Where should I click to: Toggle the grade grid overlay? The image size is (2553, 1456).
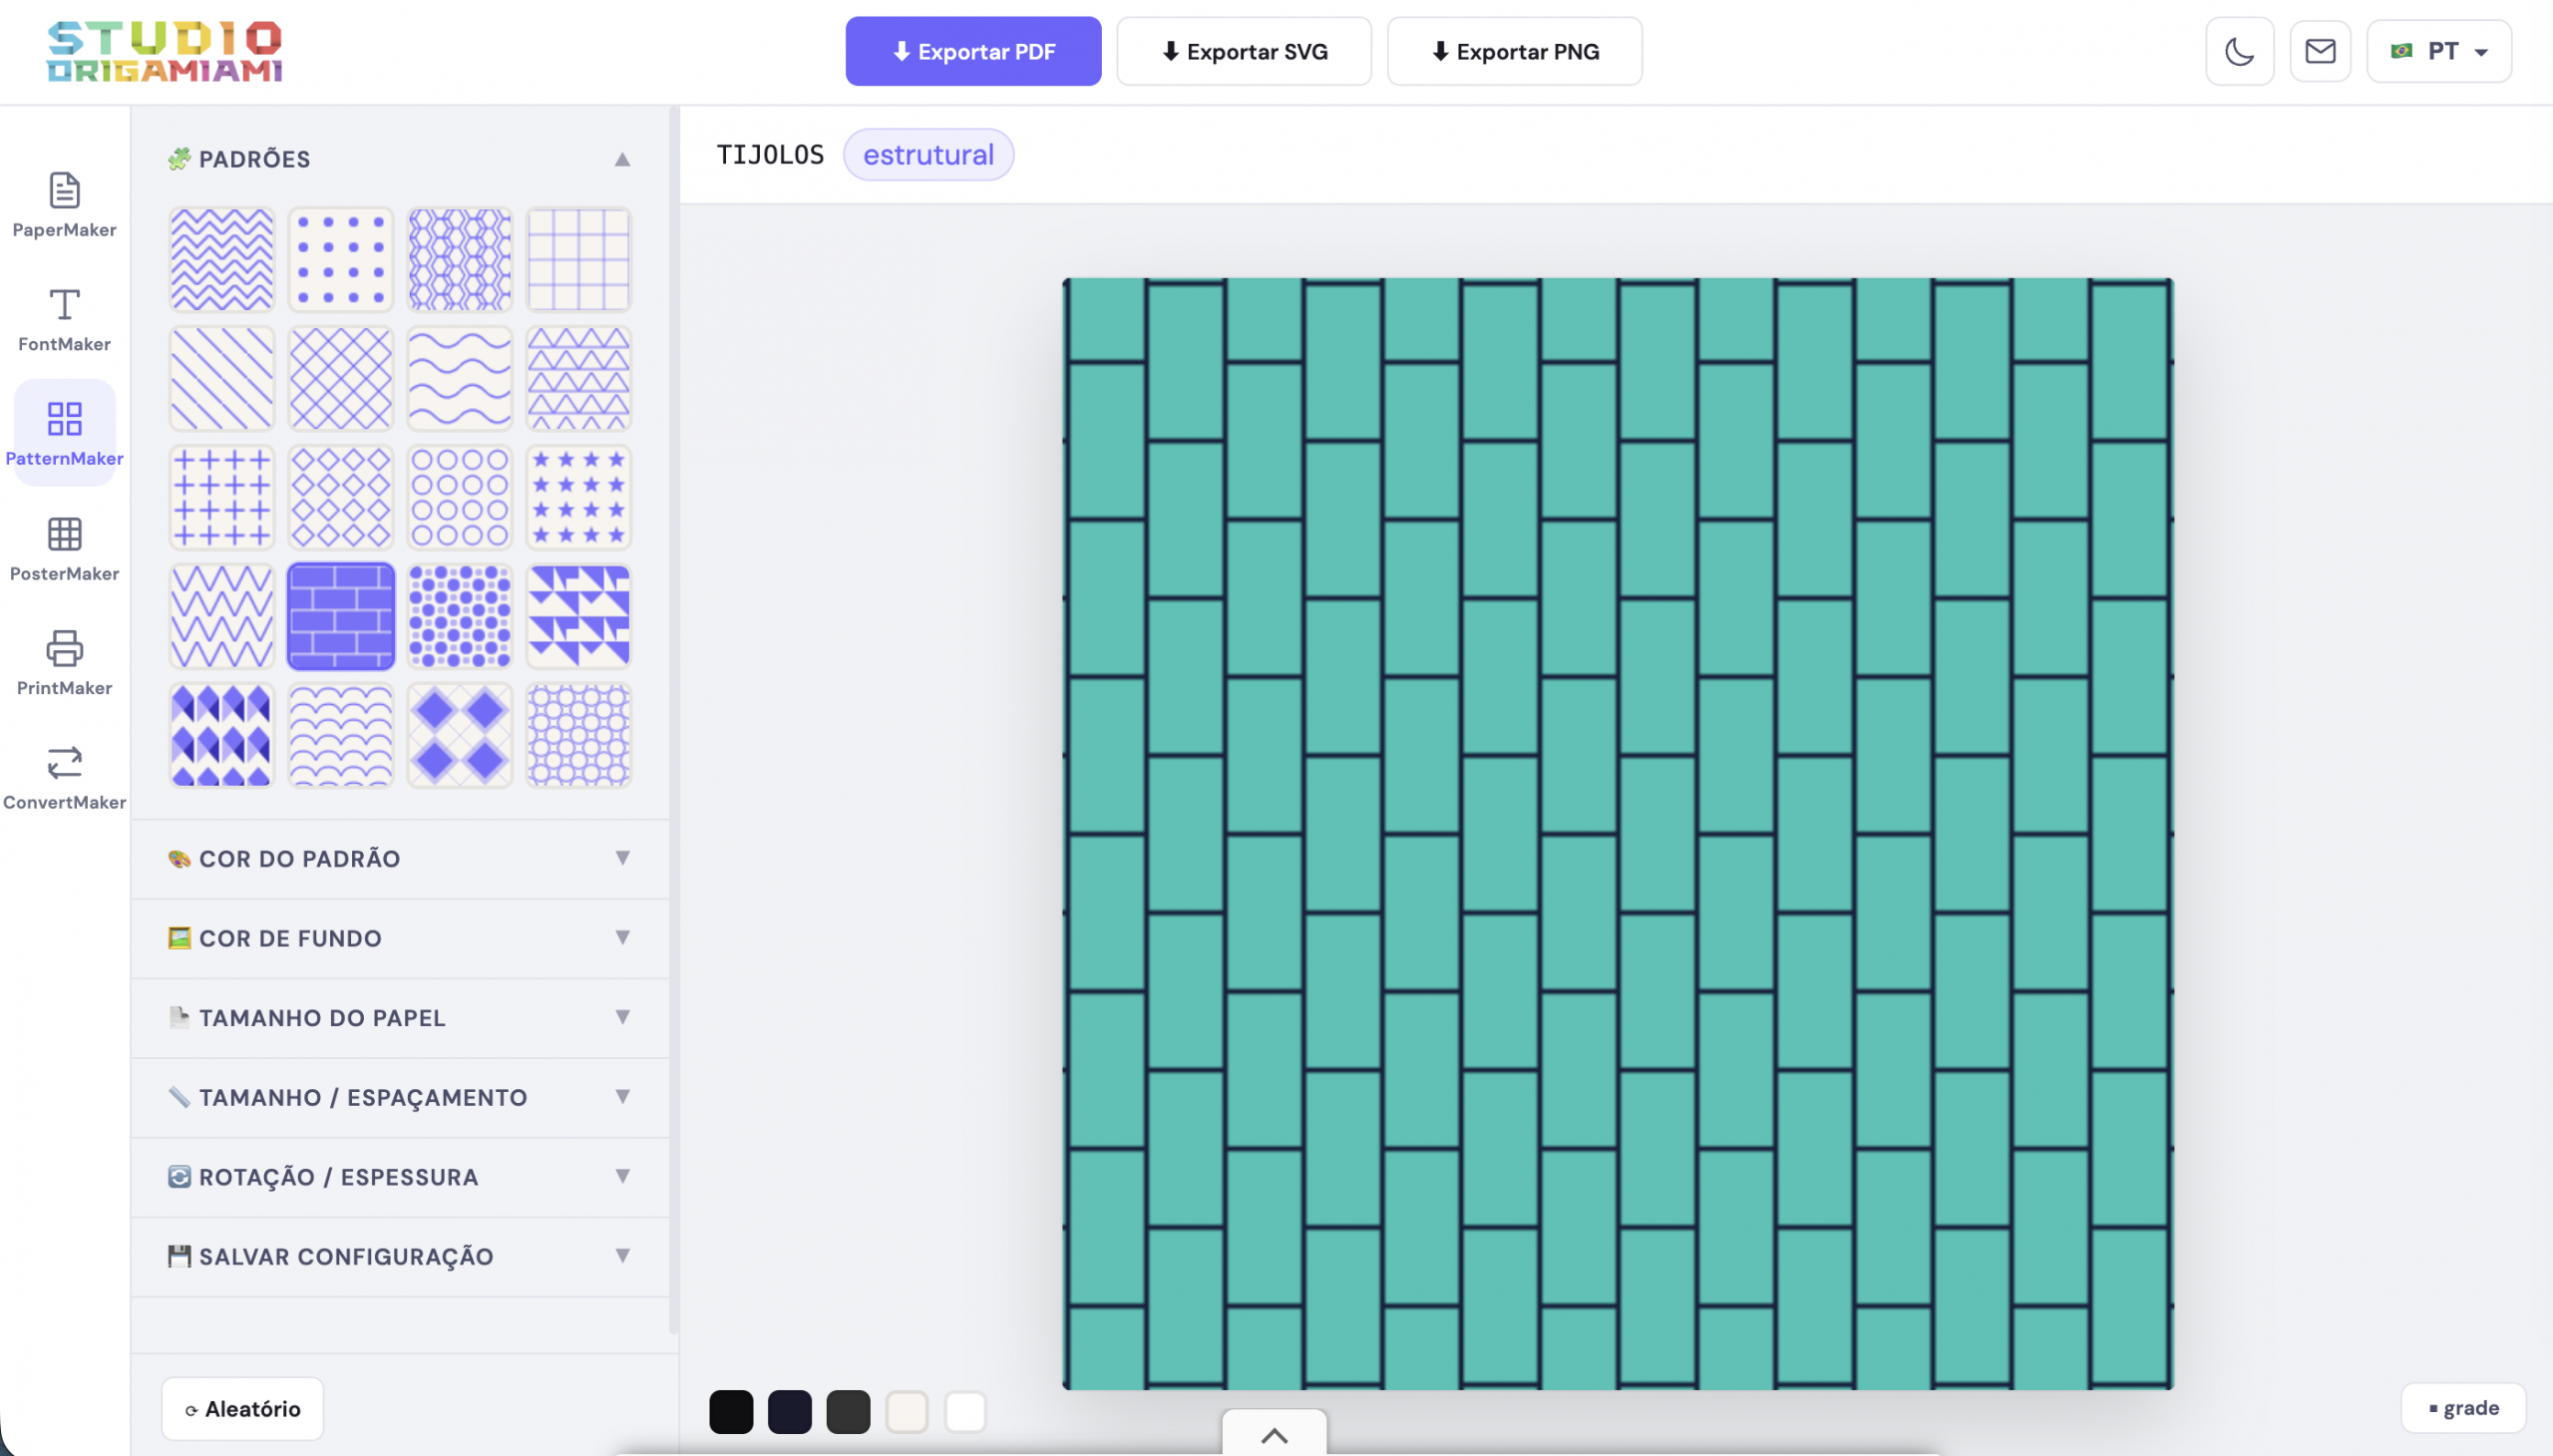2462,1407
